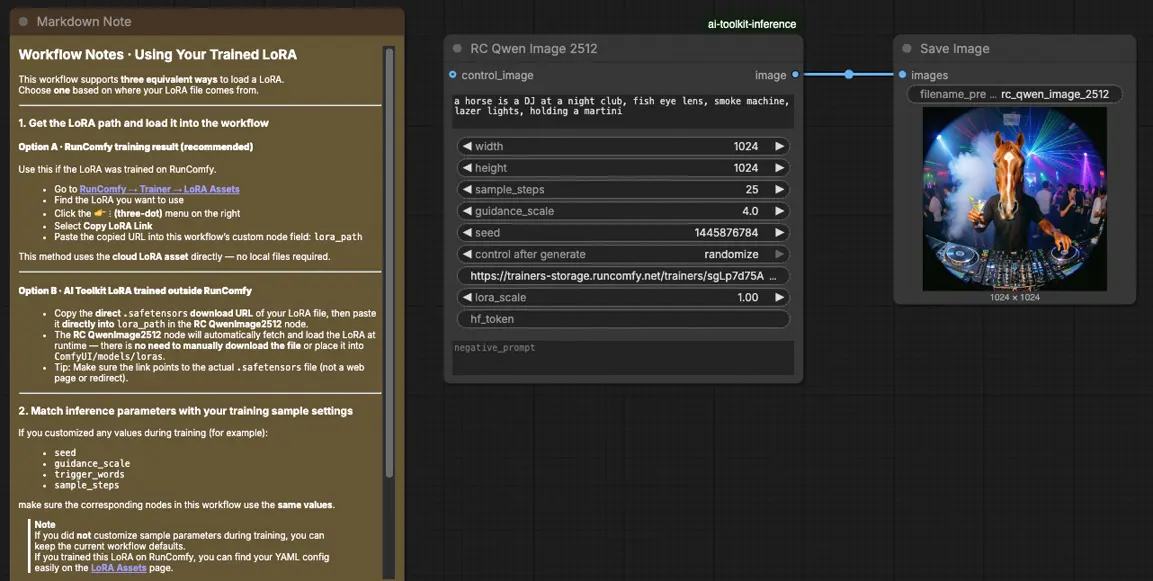
Task: Click the 1024 × 1024 size label
Action: [1015, 297]
